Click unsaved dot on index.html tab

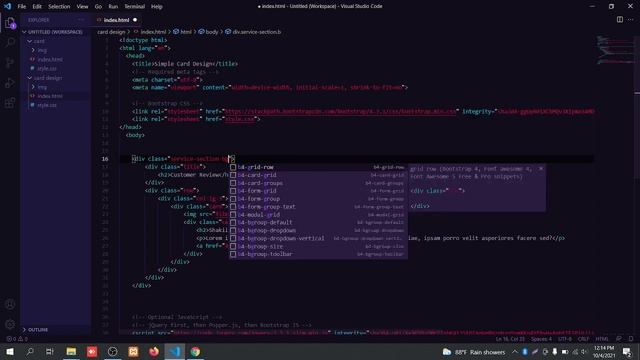click(x=135, y=20)
